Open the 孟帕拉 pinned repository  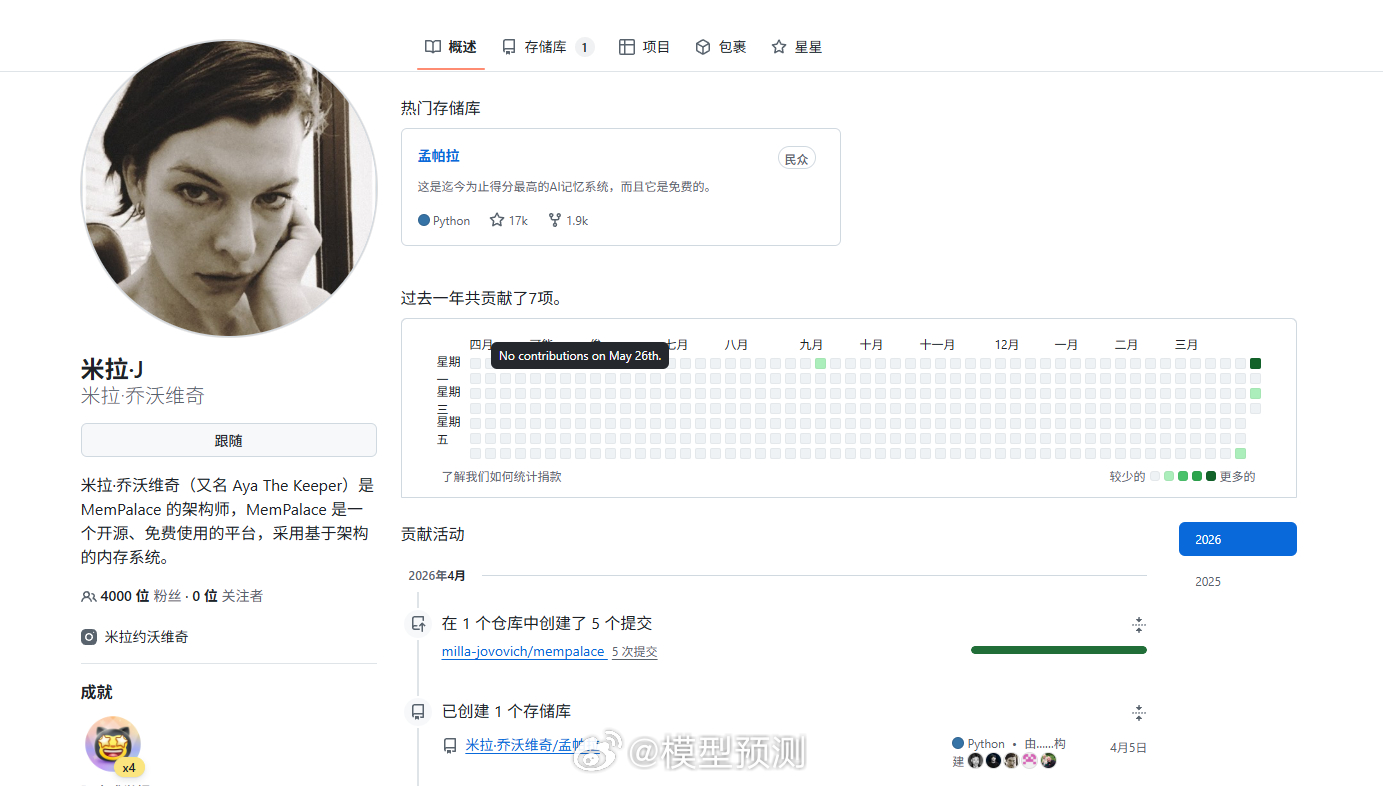click(438, 155)
